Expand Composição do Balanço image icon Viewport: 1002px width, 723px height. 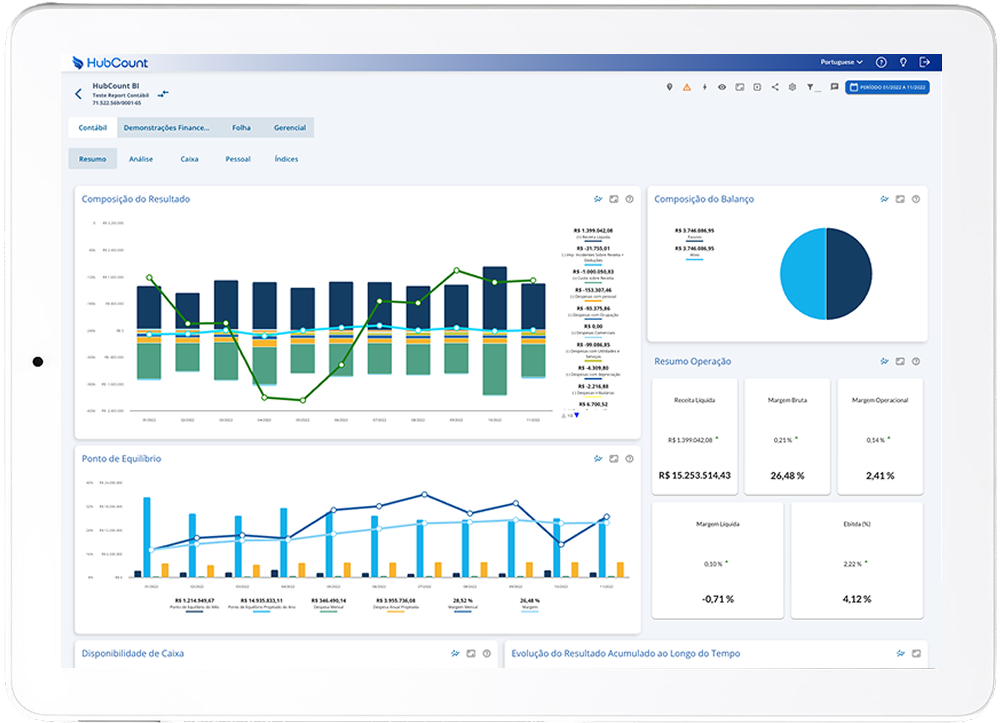click(x=900, y=199)
